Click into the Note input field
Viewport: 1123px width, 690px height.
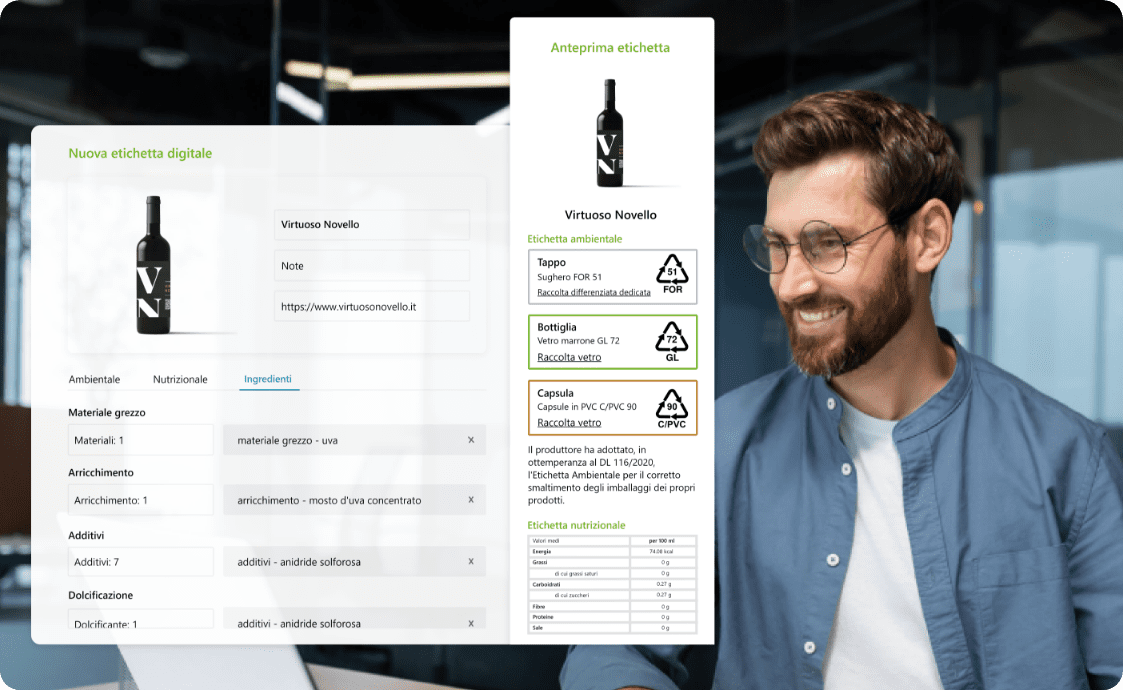(371, 266)
